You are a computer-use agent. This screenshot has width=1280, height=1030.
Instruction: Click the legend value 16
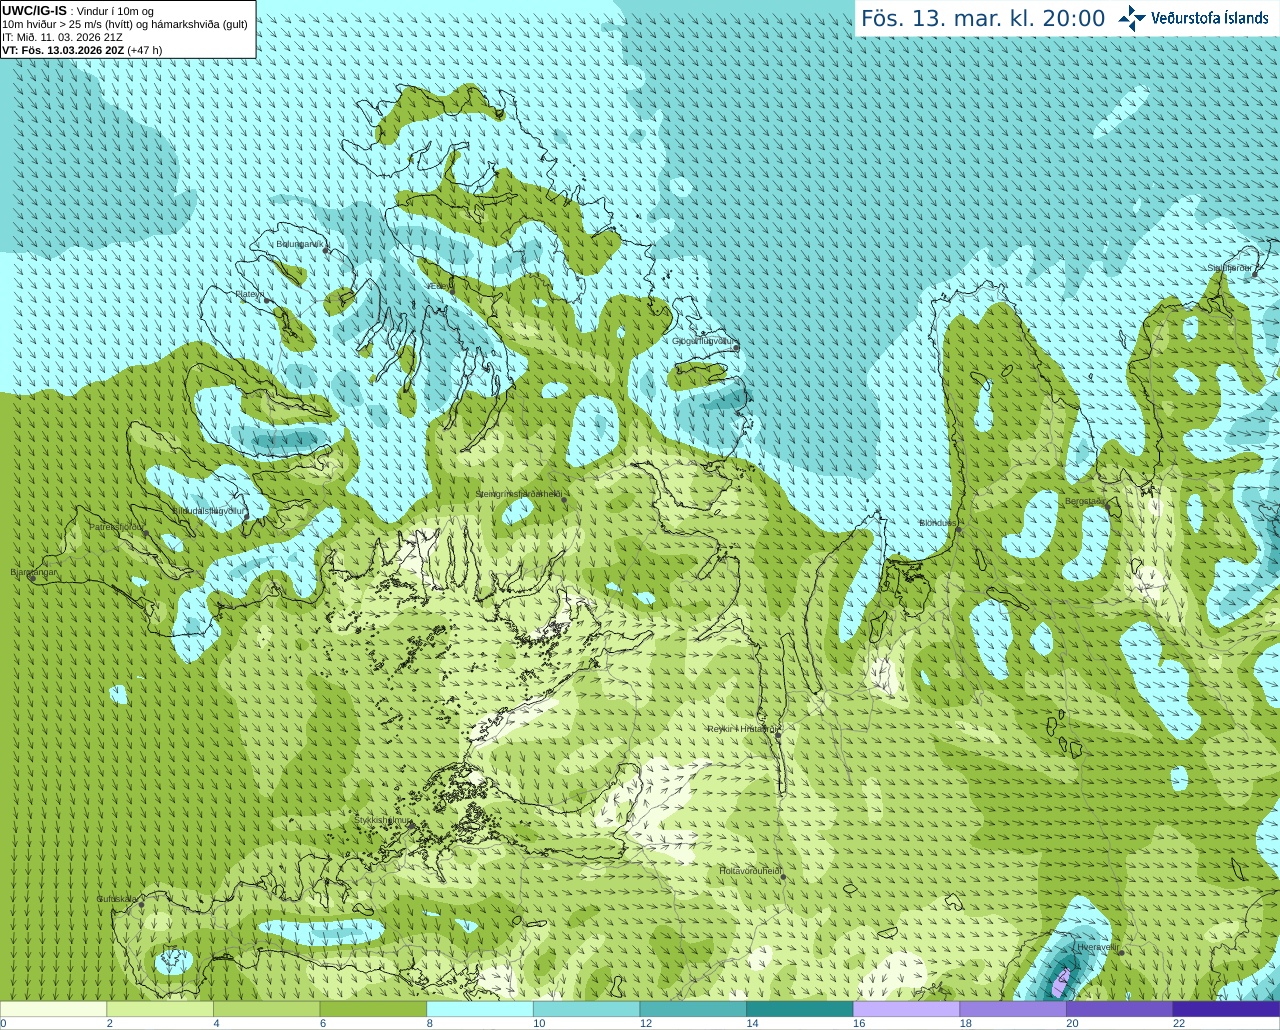coord(859,1023)
